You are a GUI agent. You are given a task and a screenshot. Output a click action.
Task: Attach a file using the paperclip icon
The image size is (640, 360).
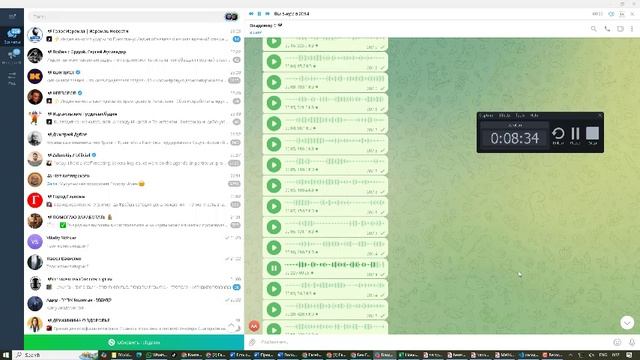[x=252, y=342]
